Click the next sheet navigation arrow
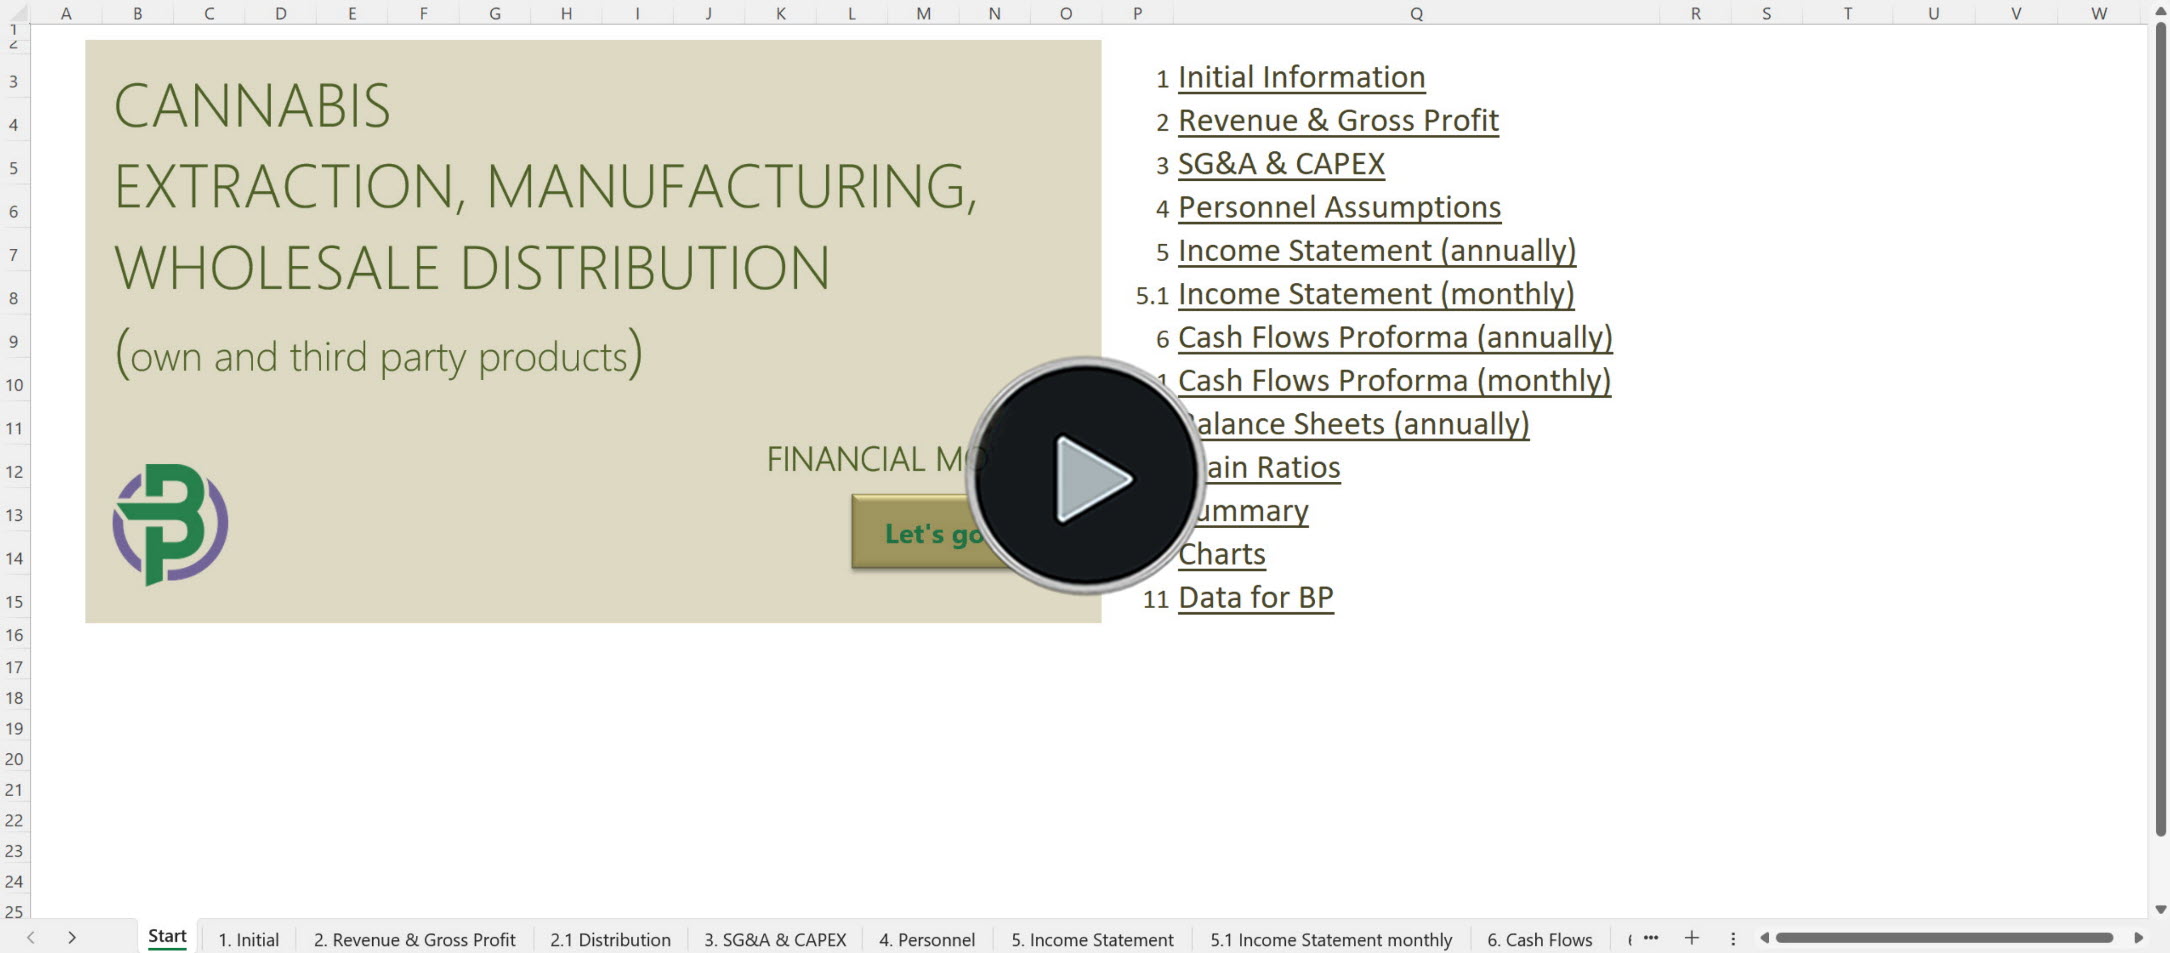The height and width of the screenshot is (953, 2170). [x=71, y=938]
